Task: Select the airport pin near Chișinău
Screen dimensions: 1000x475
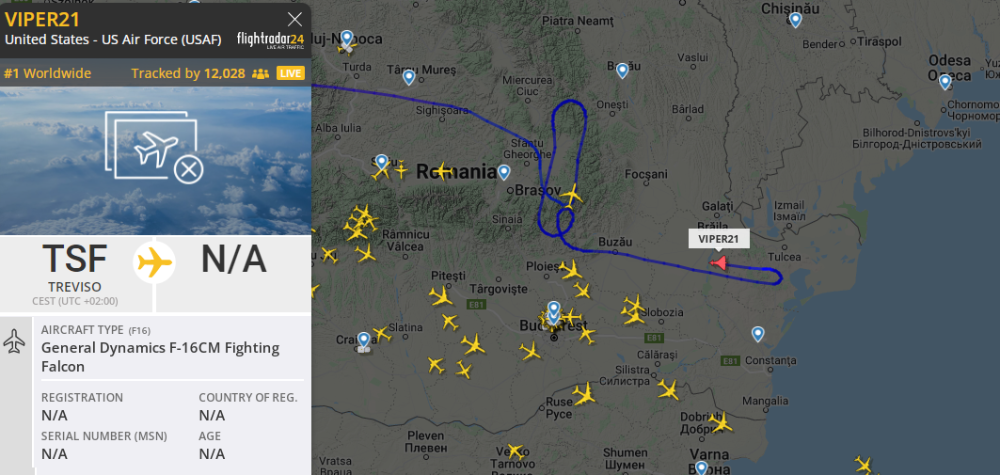Action: click(x=795, y=20)
